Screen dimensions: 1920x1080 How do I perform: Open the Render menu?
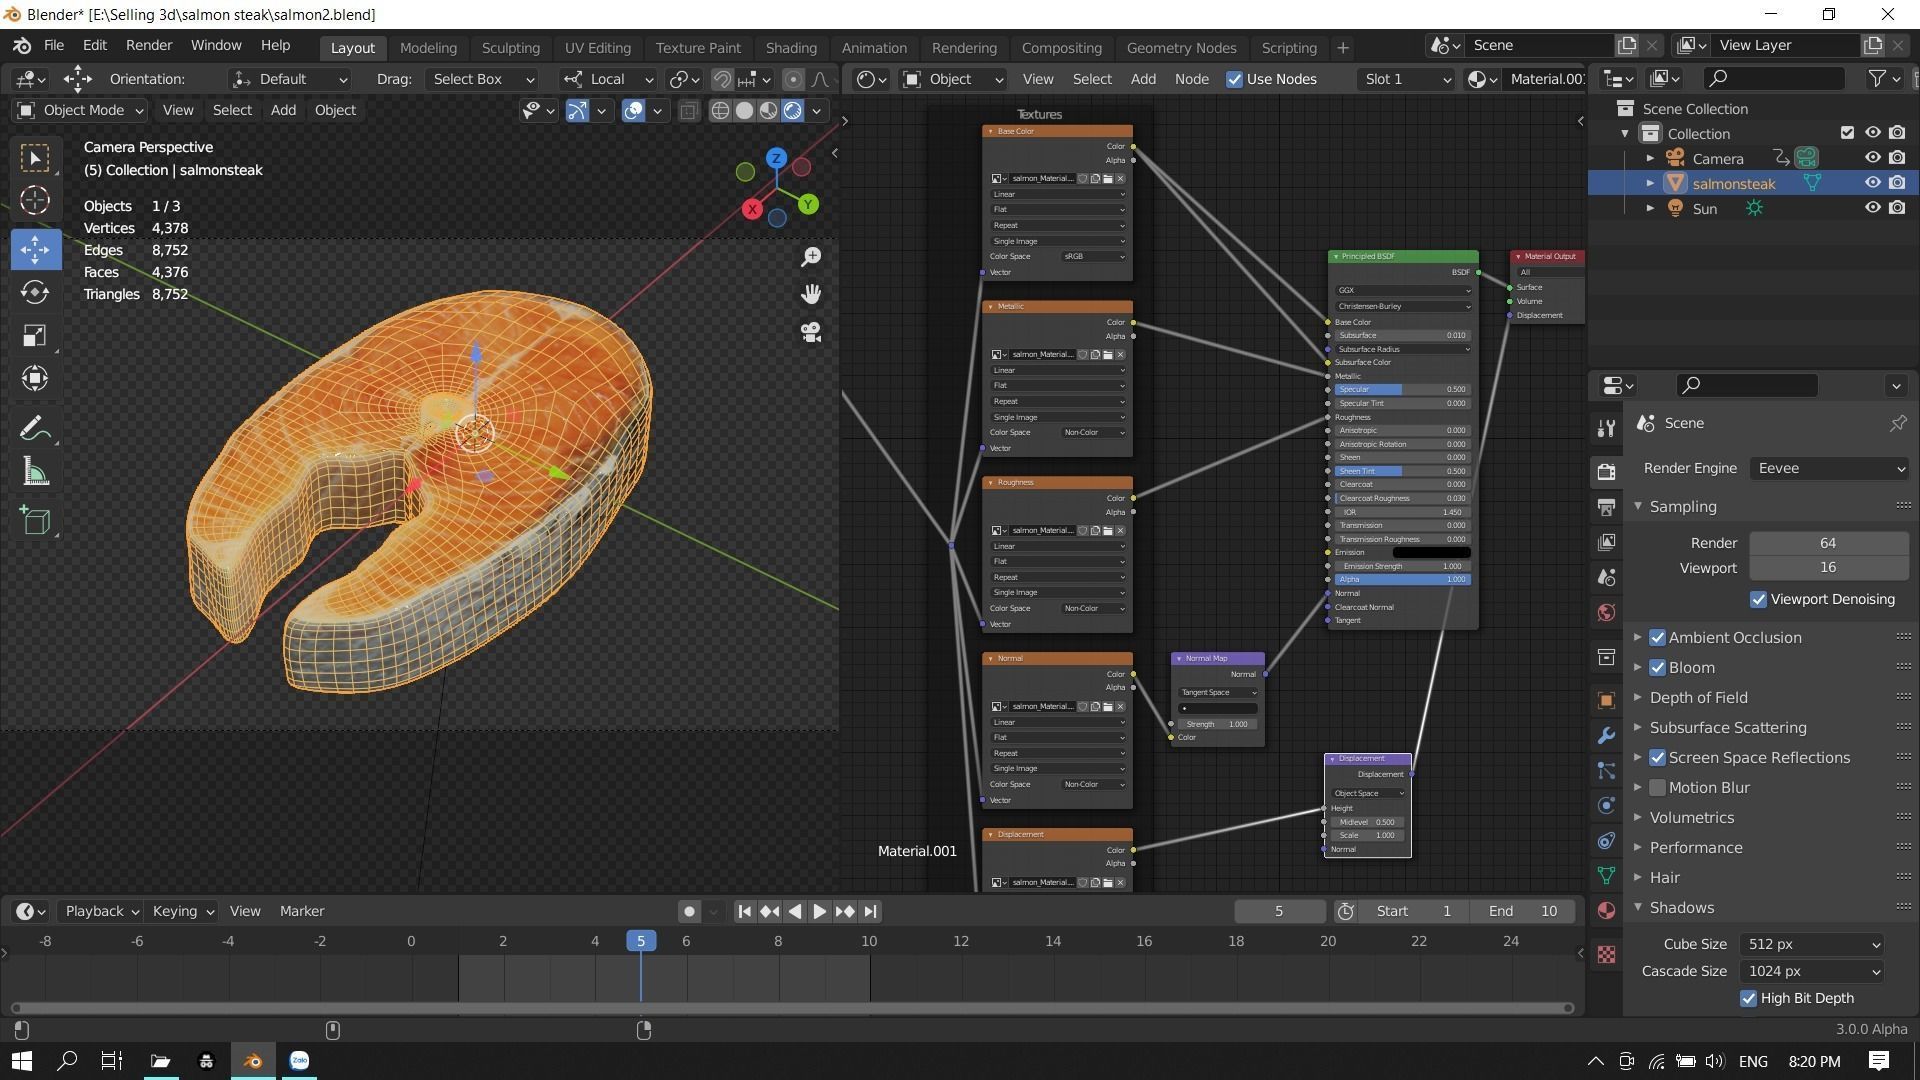click(x=149, y=46)
